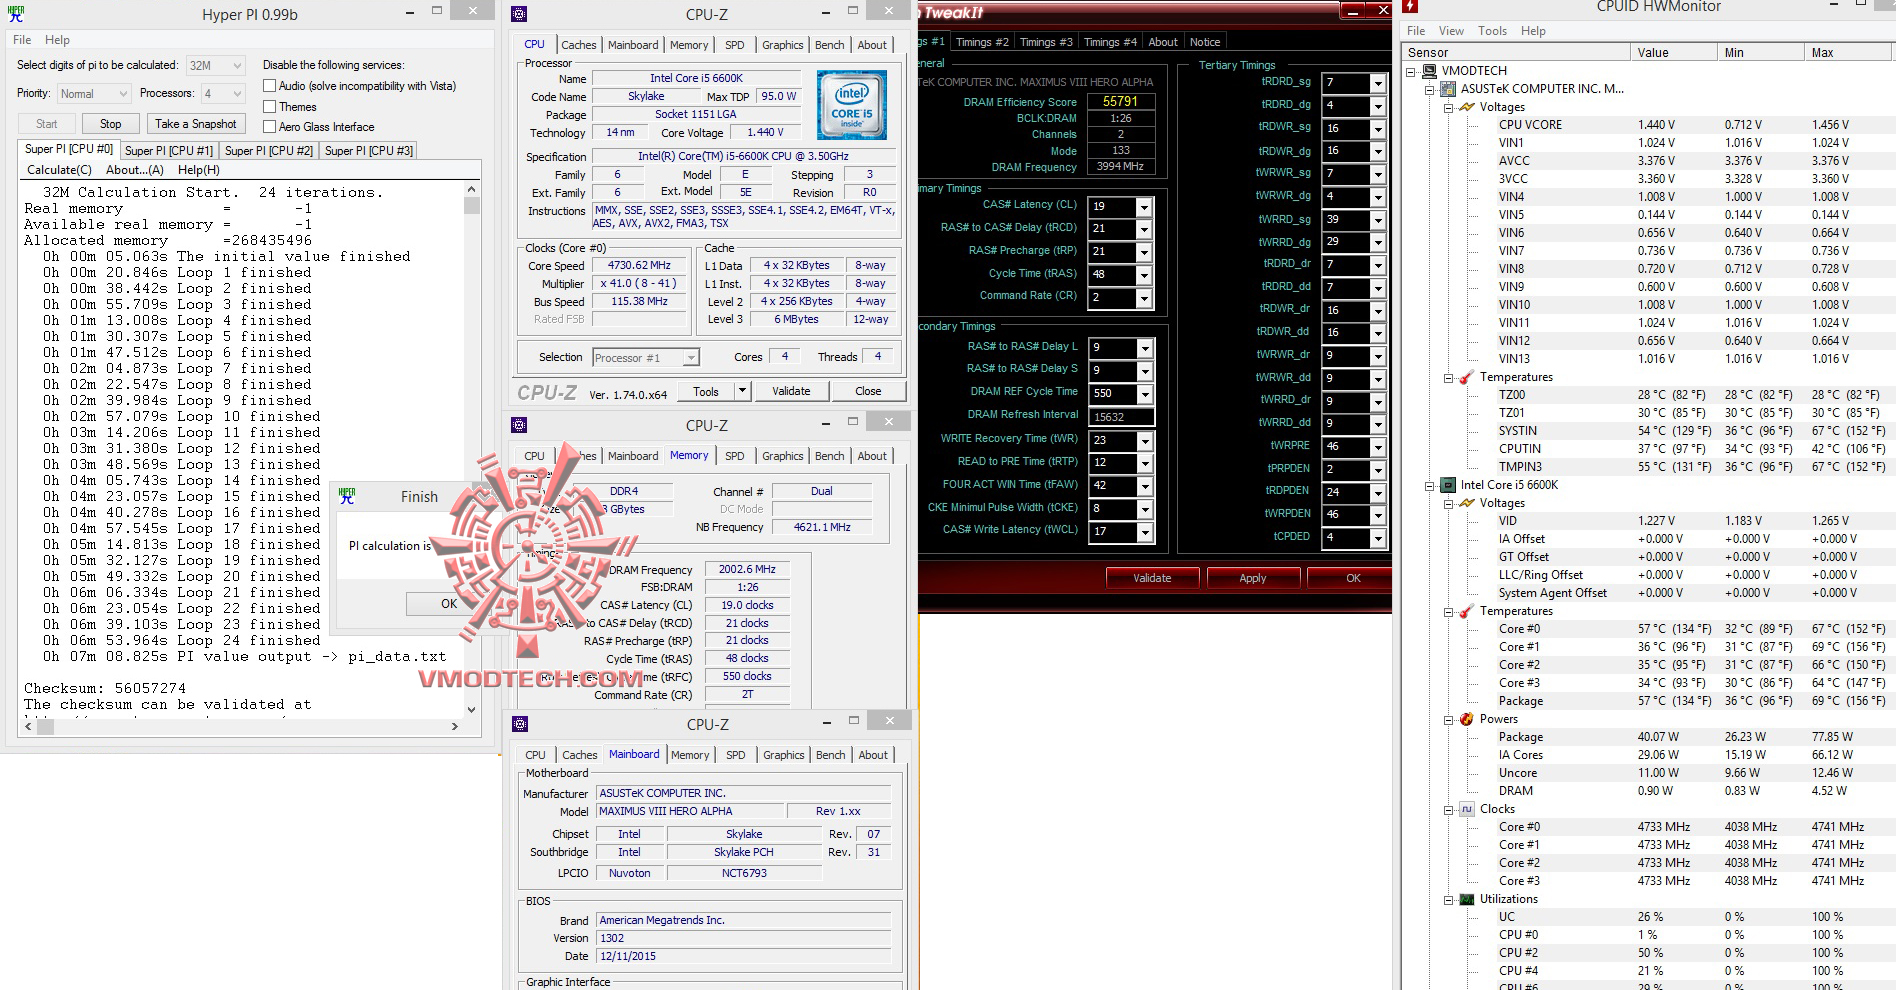Toggle the Aero Glass Interface checkbox
1896x990 pixels.
[x=269, y=126]
